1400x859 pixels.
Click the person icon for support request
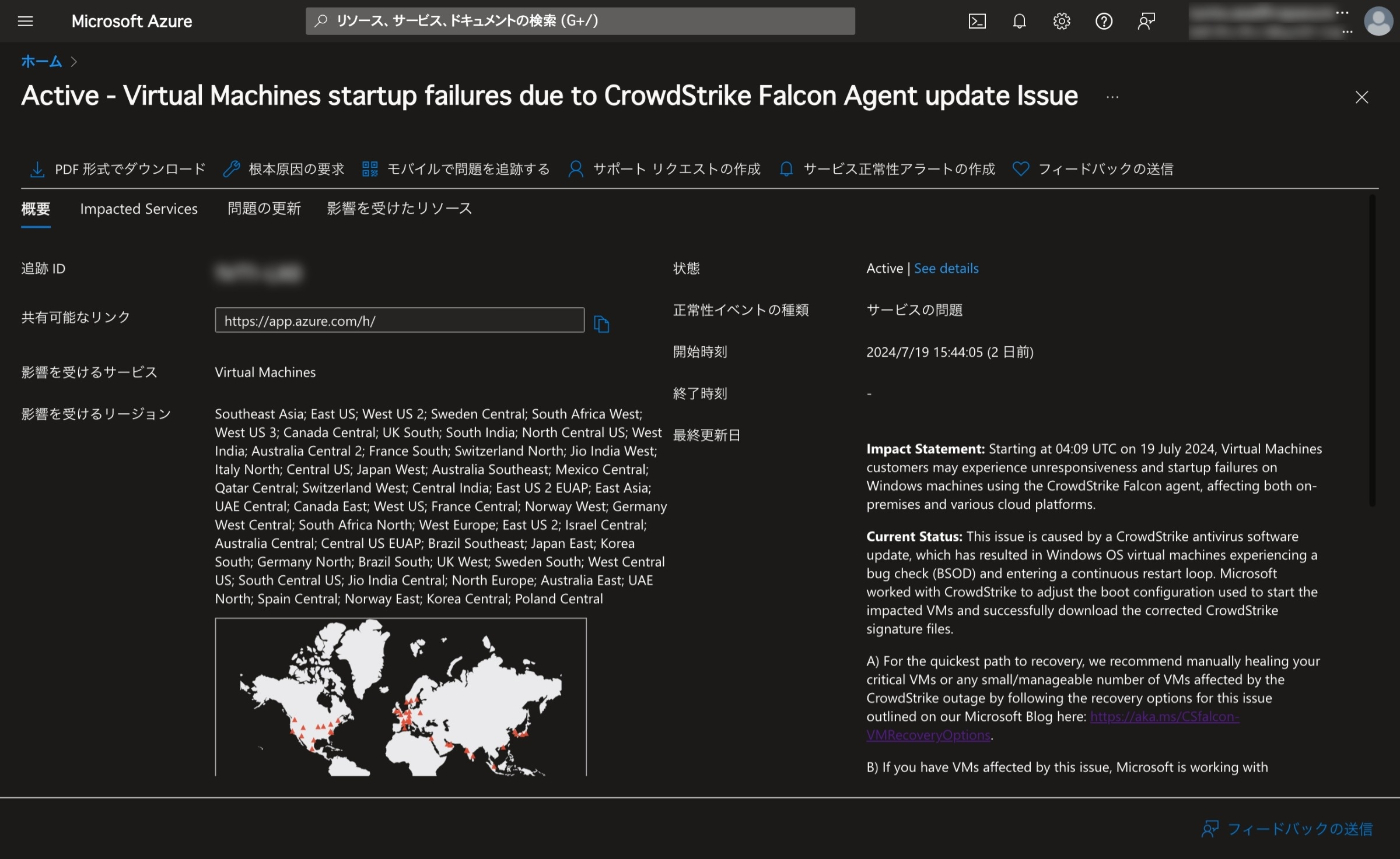pos(575,169)
